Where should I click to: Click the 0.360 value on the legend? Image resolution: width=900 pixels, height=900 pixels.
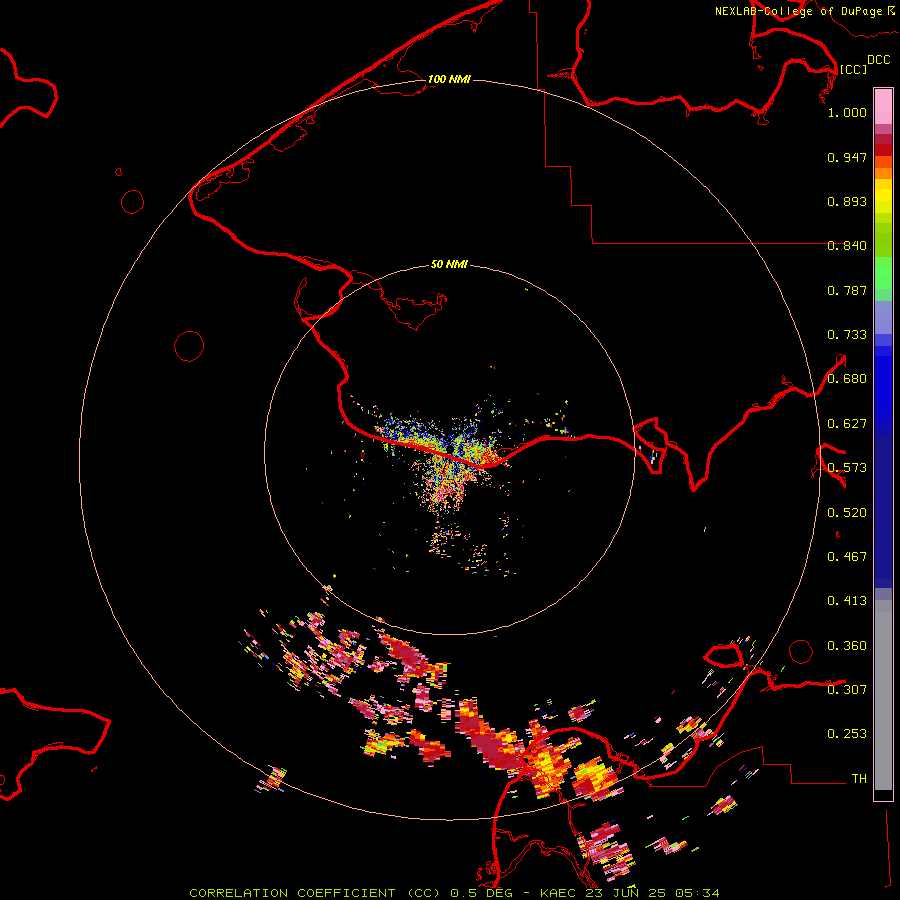(847, 646)
